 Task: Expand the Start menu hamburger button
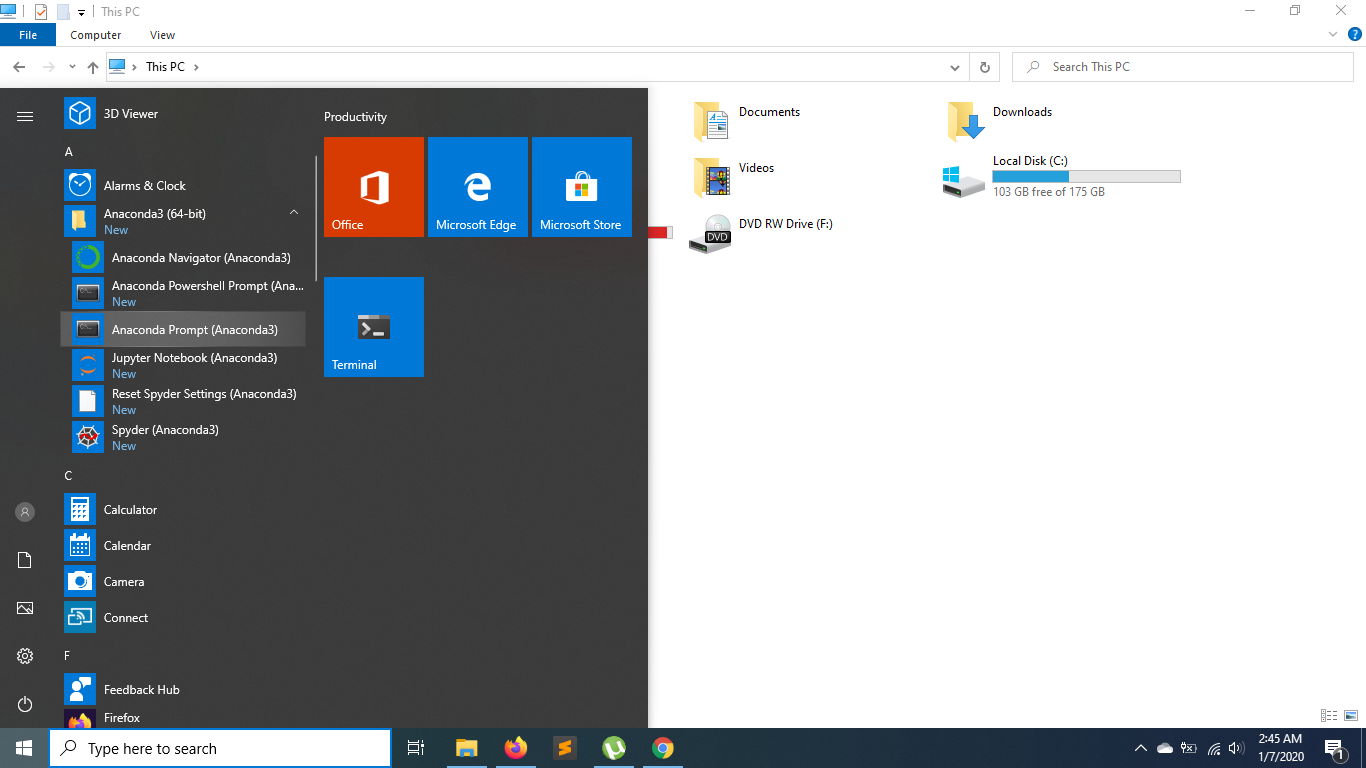(25, 116)
